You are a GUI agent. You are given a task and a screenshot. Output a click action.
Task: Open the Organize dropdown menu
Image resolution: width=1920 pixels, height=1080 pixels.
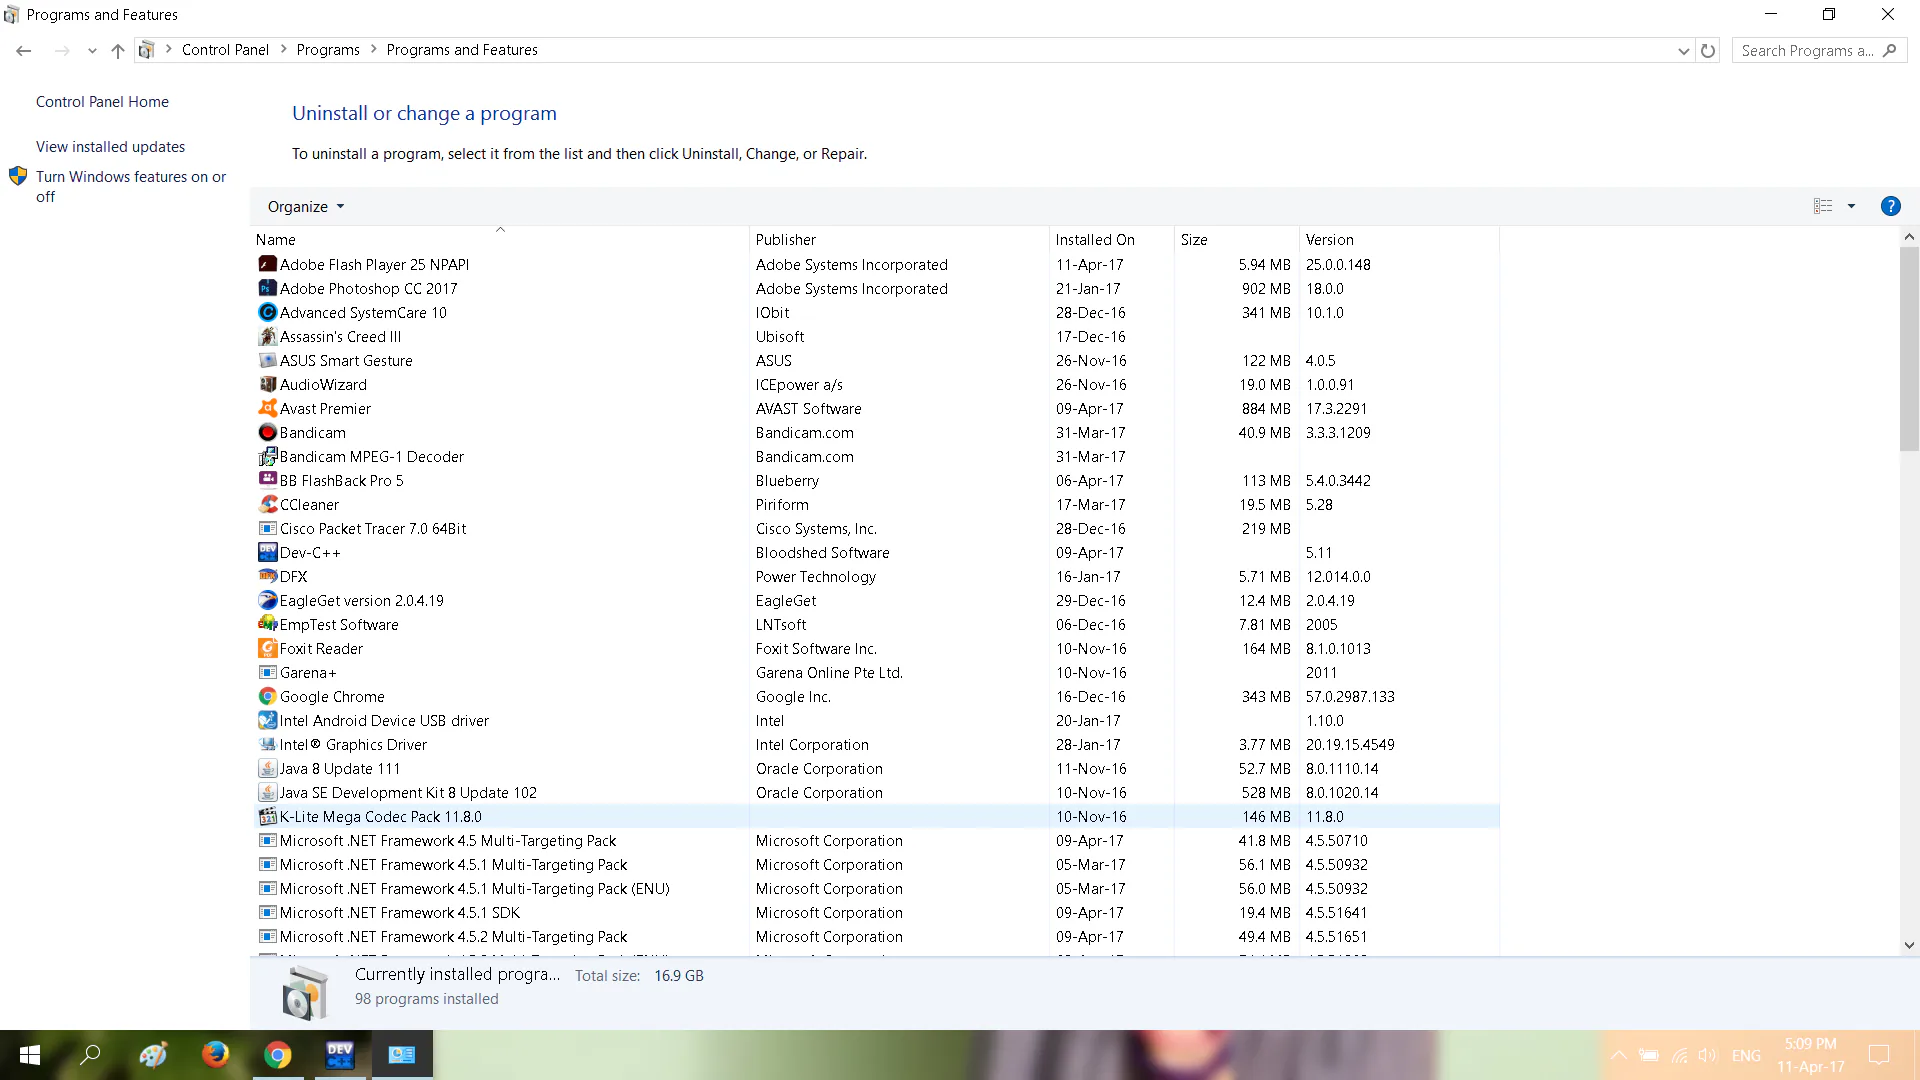306,206
